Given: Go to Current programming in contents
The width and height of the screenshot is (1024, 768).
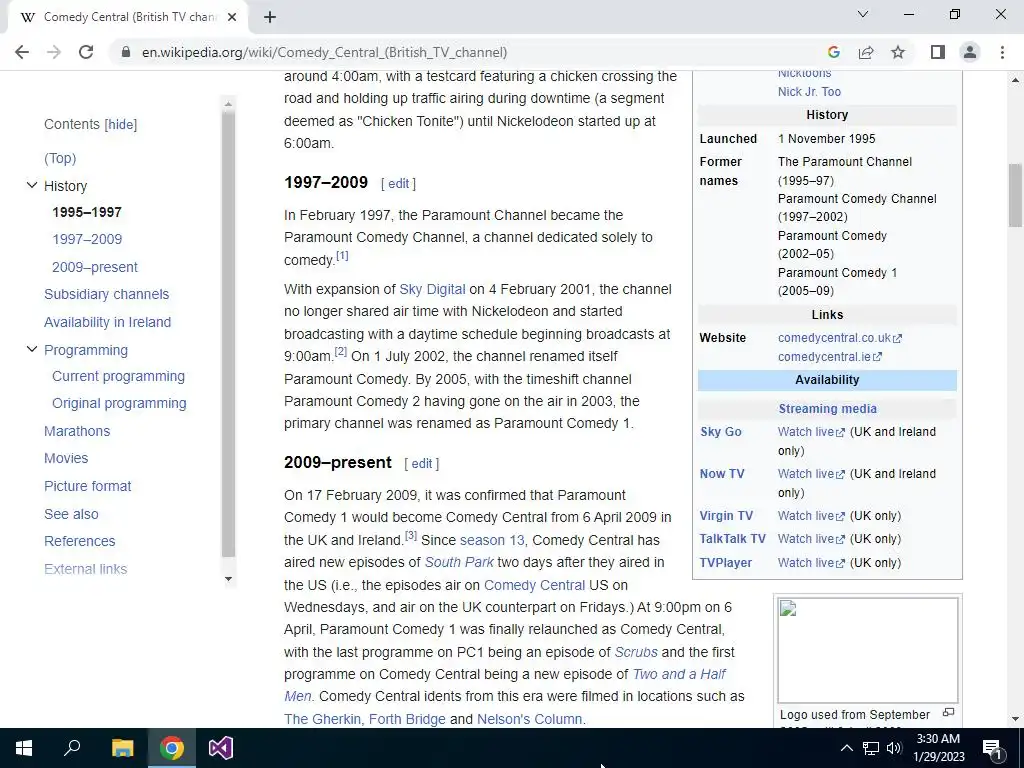Looking at the screenshot, I should 118,376.
